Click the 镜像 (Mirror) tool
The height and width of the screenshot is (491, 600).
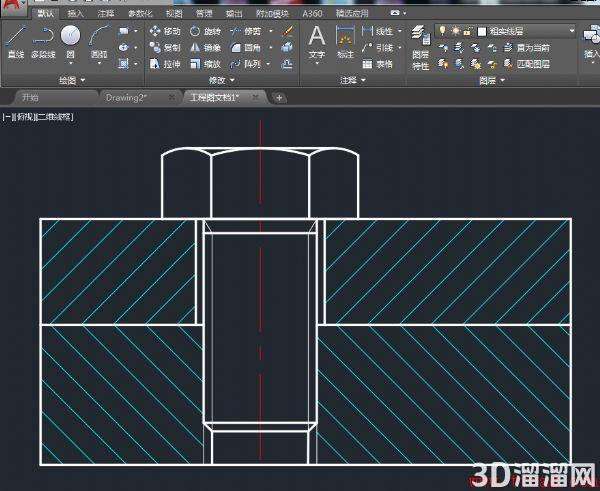[x=205, y=47]
